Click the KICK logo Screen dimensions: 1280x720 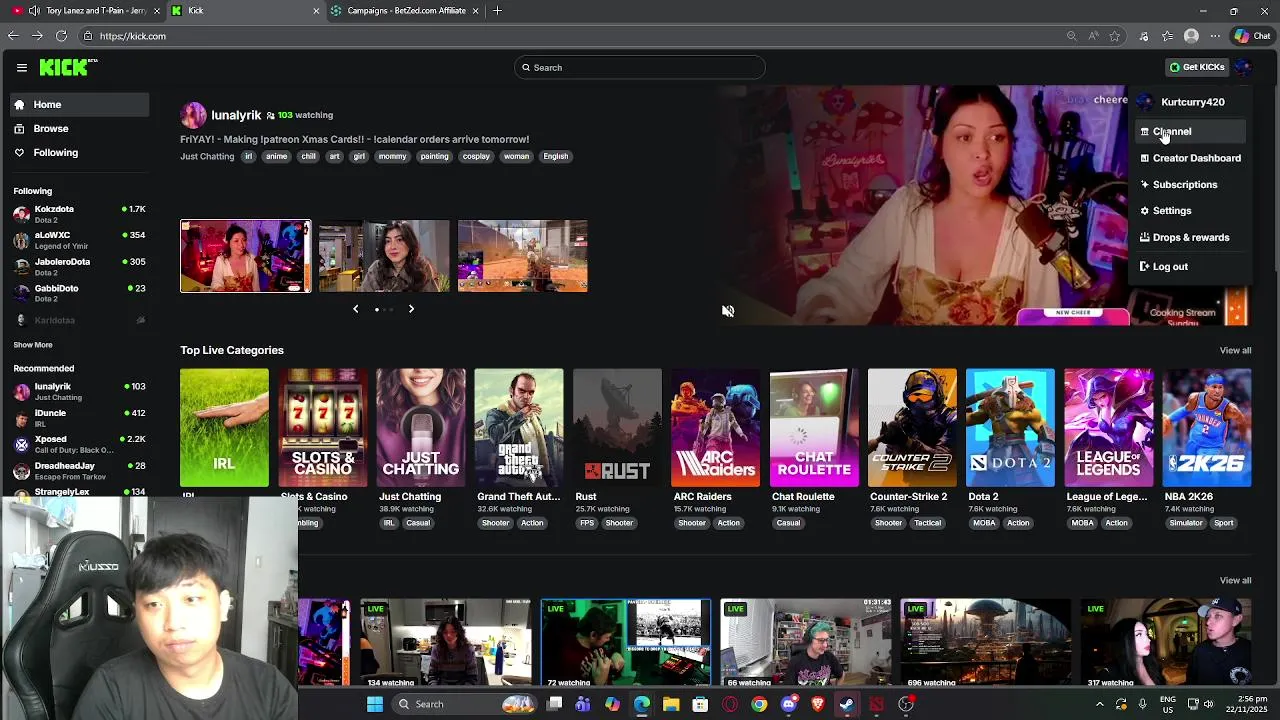68,67
